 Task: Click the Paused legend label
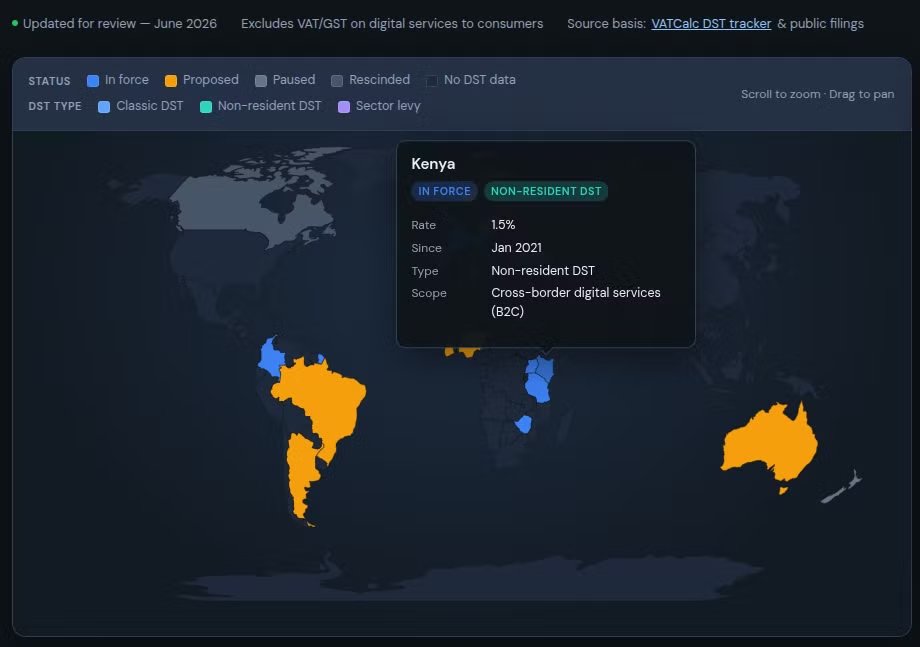tap(294, 80)
